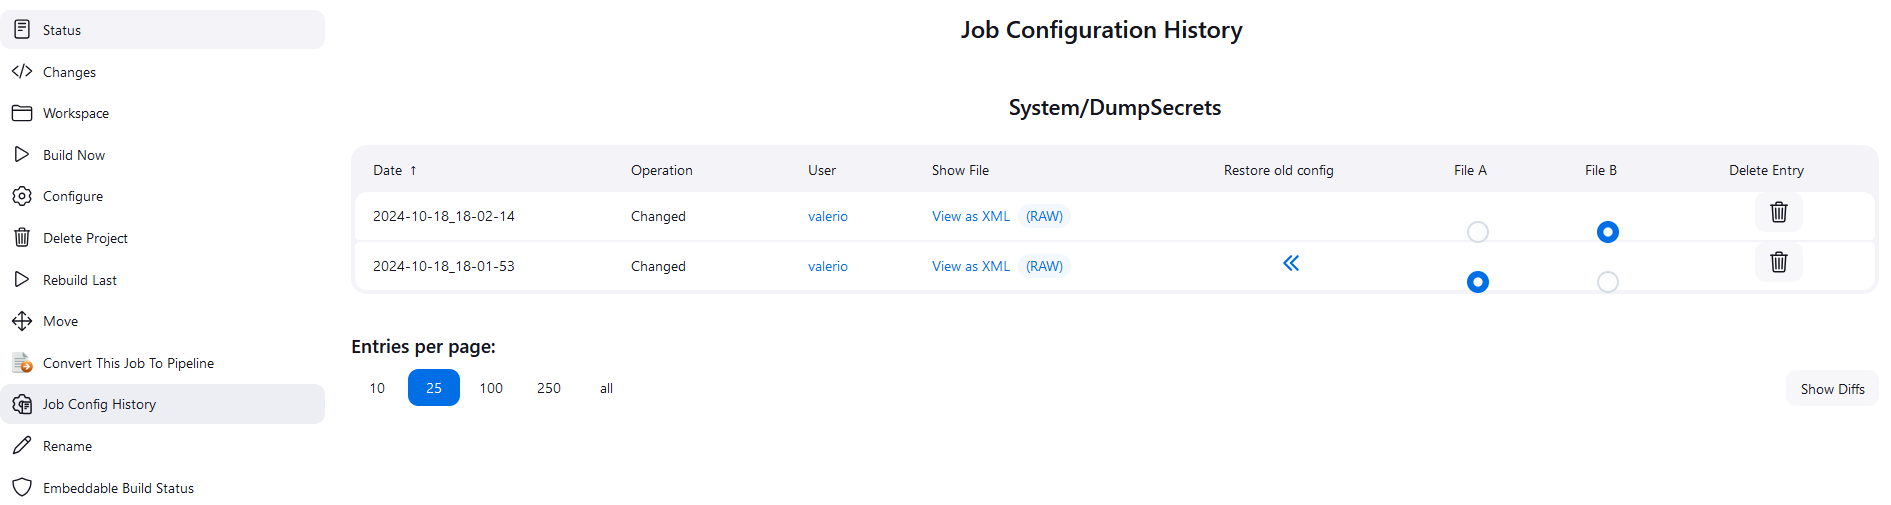Click the Build Now play icon
The width and height of the screenshot is (1891, 505).
pyautogui.click(x=22, y=155)
